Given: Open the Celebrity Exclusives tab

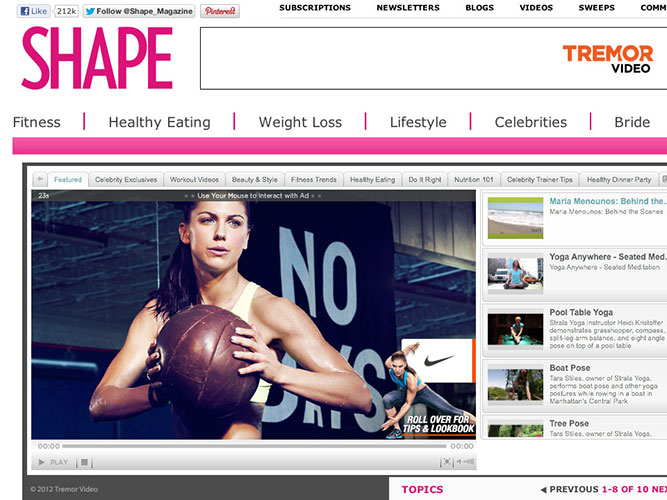Looking at the screenshot, I should [126, 180].
